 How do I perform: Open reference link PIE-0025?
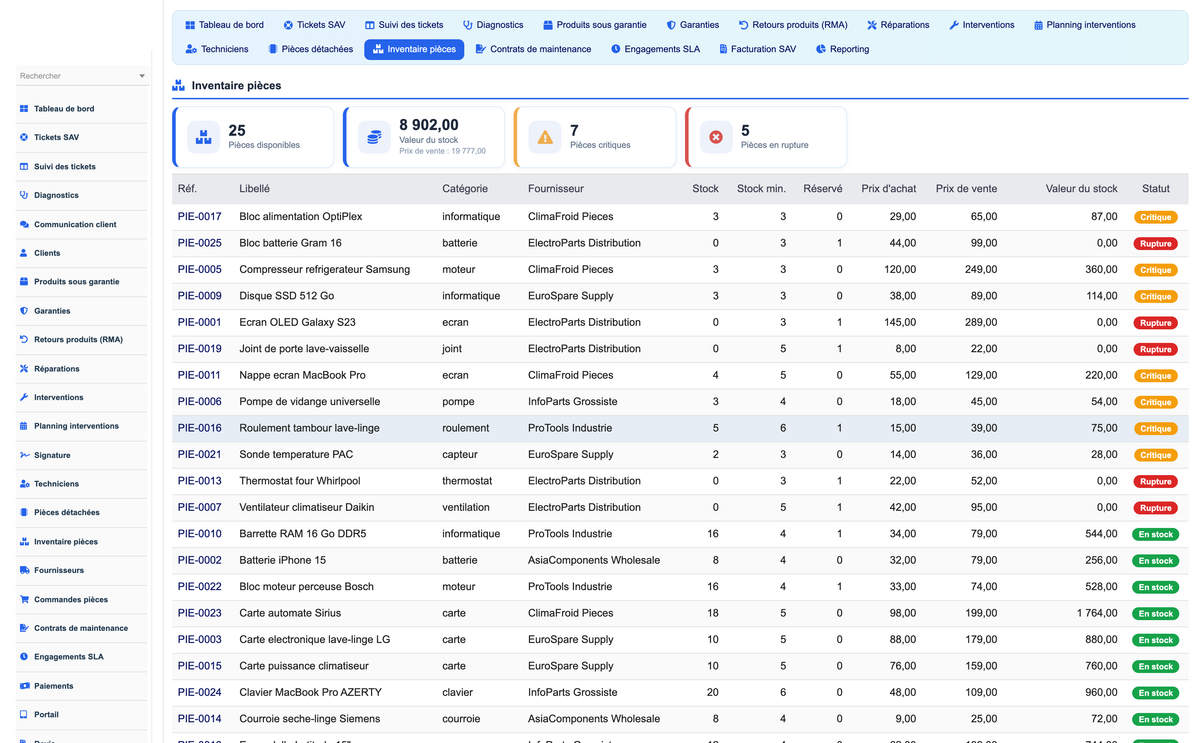200,243
